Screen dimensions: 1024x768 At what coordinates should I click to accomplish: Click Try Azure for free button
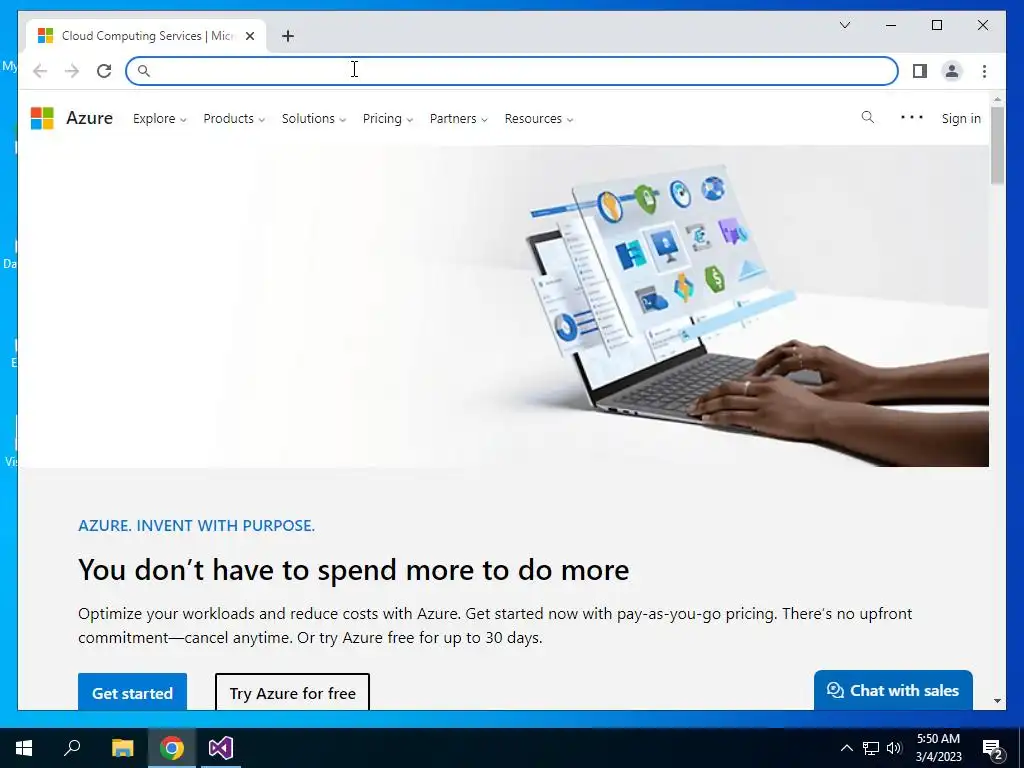(x=293, y=692)
